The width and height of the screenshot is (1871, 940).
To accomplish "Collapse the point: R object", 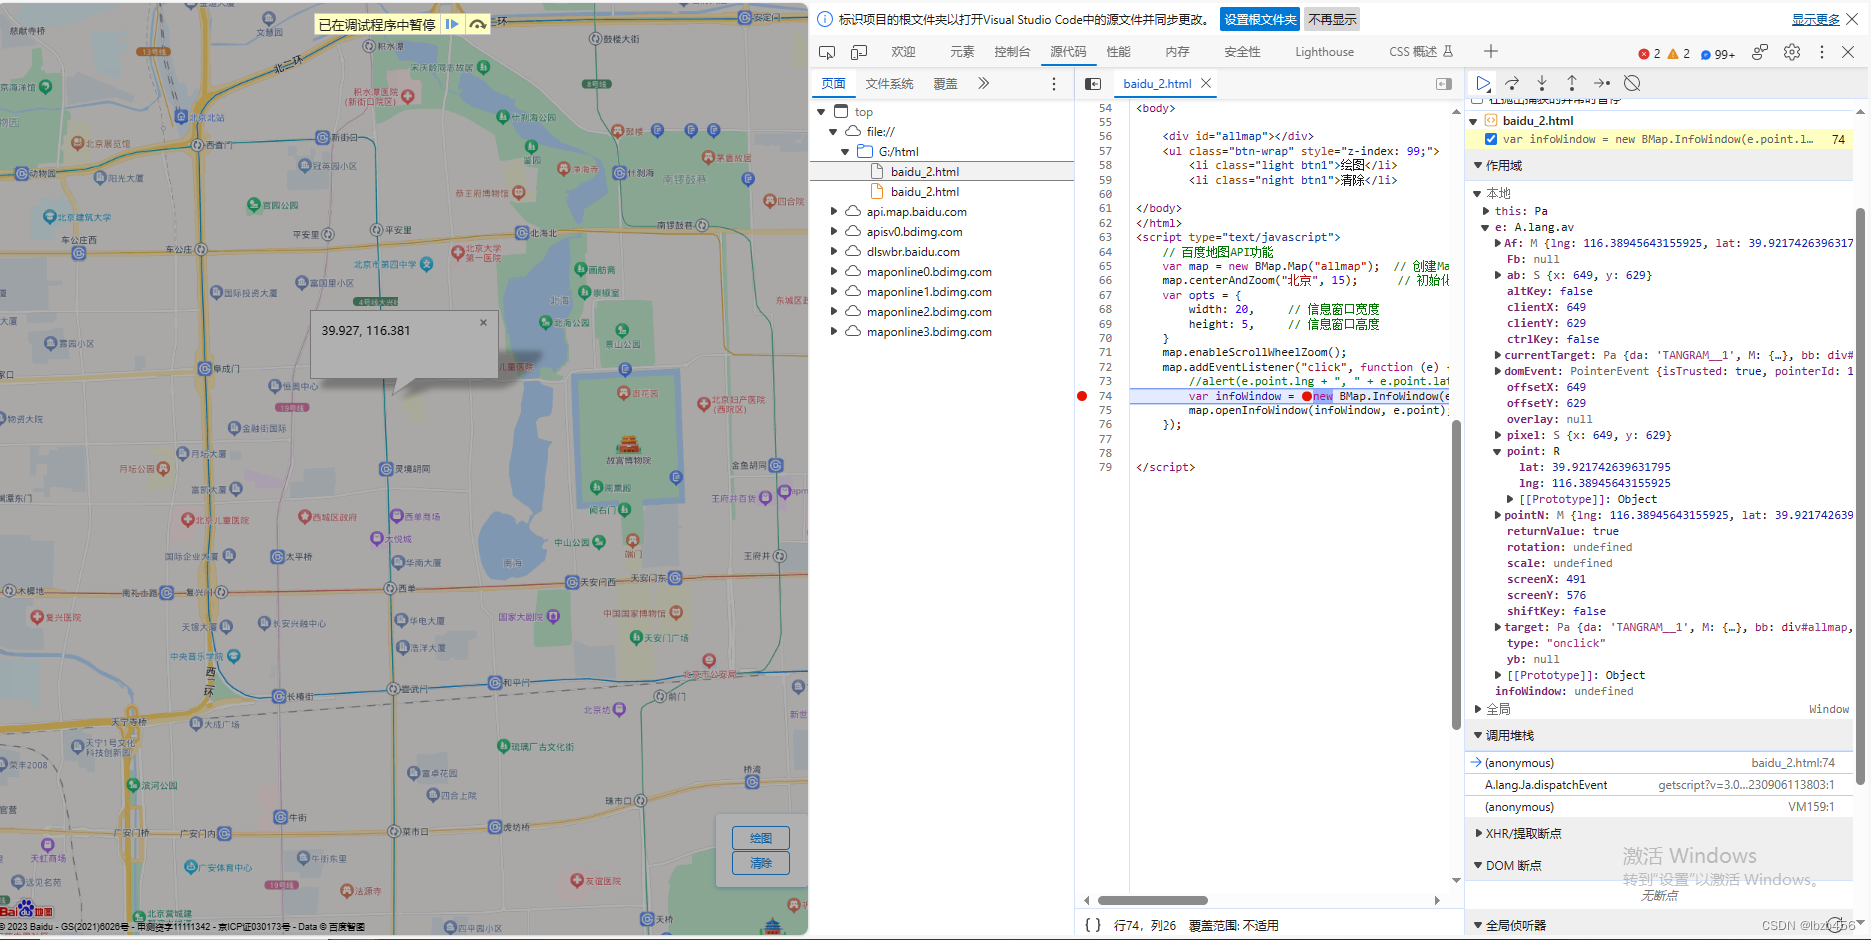I will click(1498, 451).
